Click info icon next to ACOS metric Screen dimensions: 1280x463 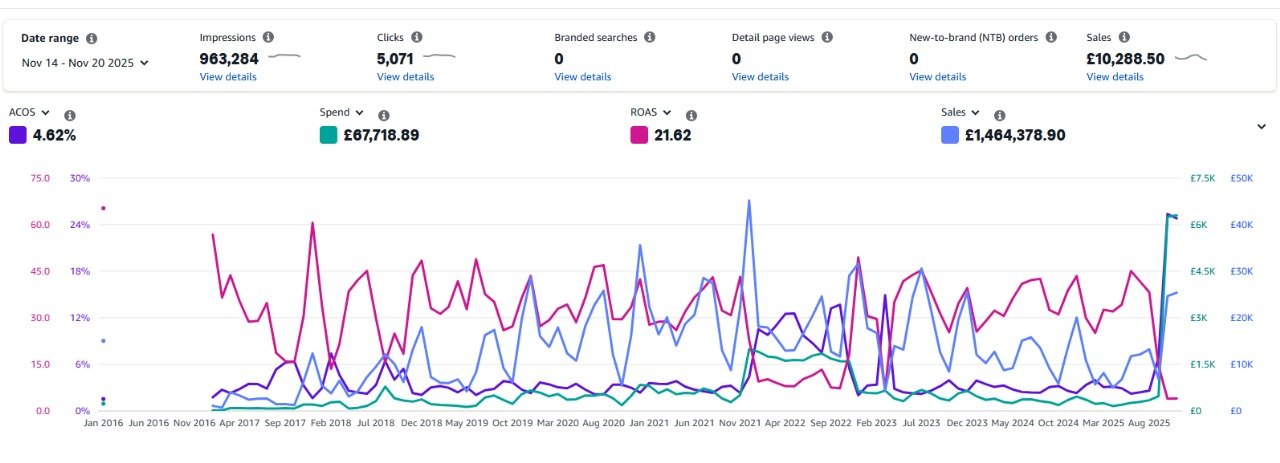click(x=69, y=115)
